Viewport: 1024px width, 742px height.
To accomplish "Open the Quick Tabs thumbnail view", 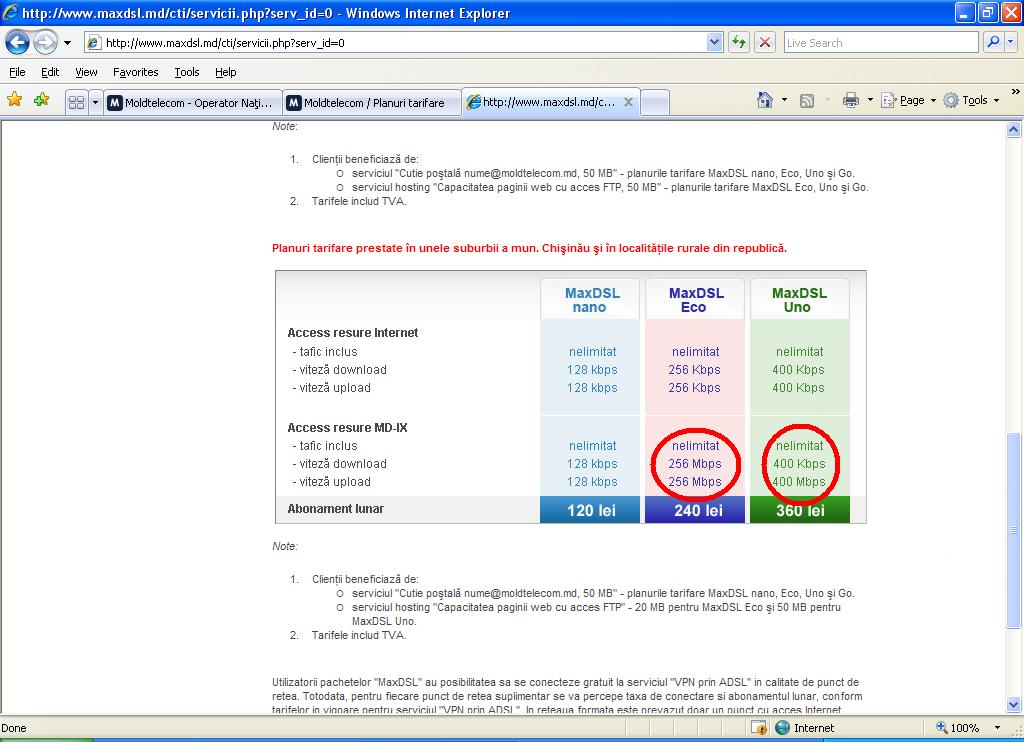I will tap(76, 102).
